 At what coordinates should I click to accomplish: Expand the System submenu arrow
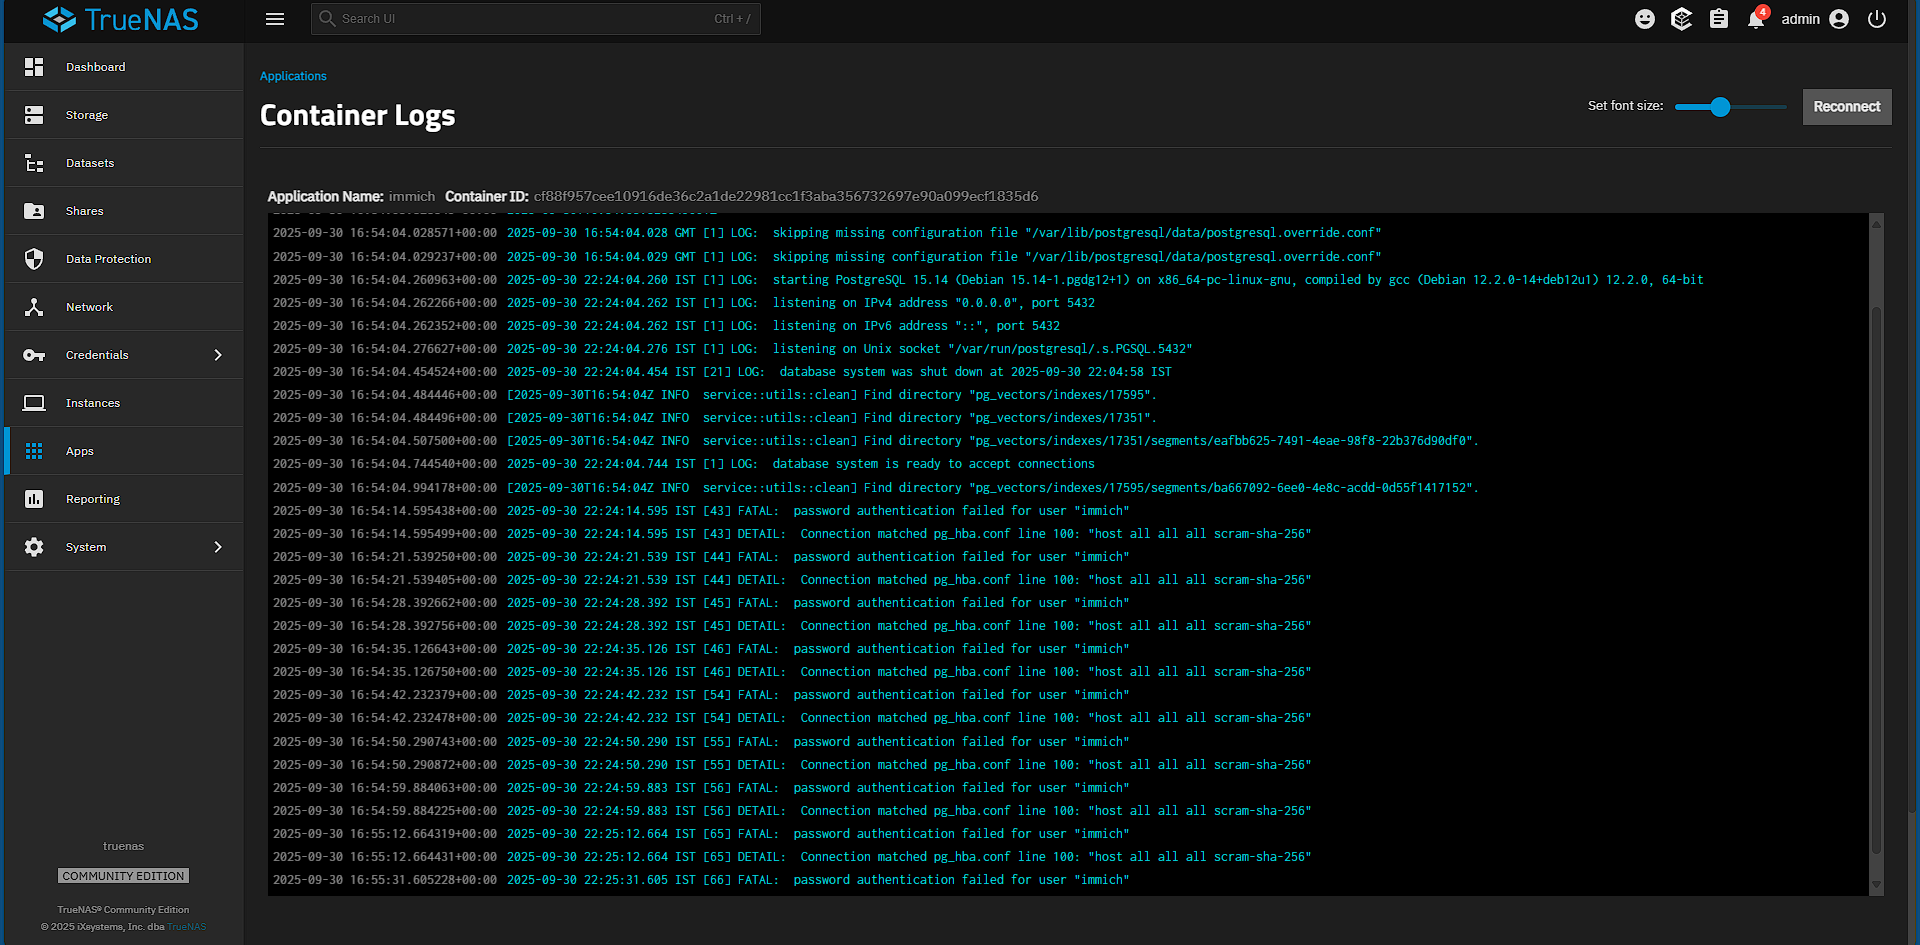[x=218, y=547]
